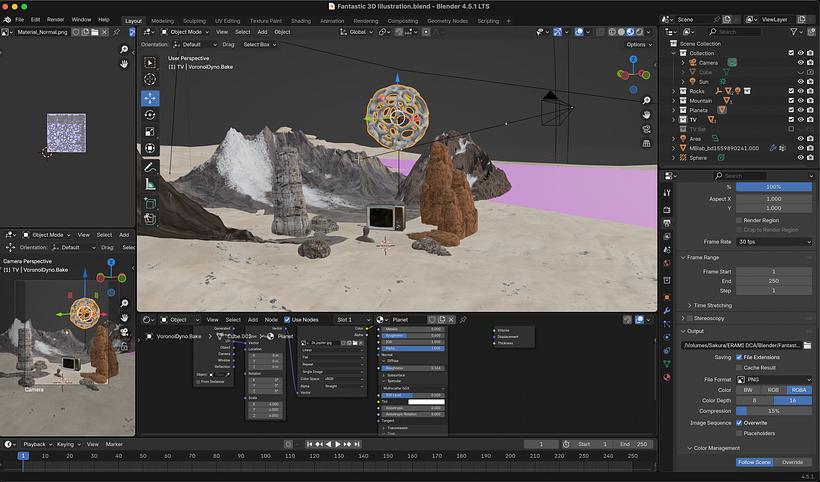820x482 pixels.
Task: Open the Render menu in top bar
Action: pos(56,19)
